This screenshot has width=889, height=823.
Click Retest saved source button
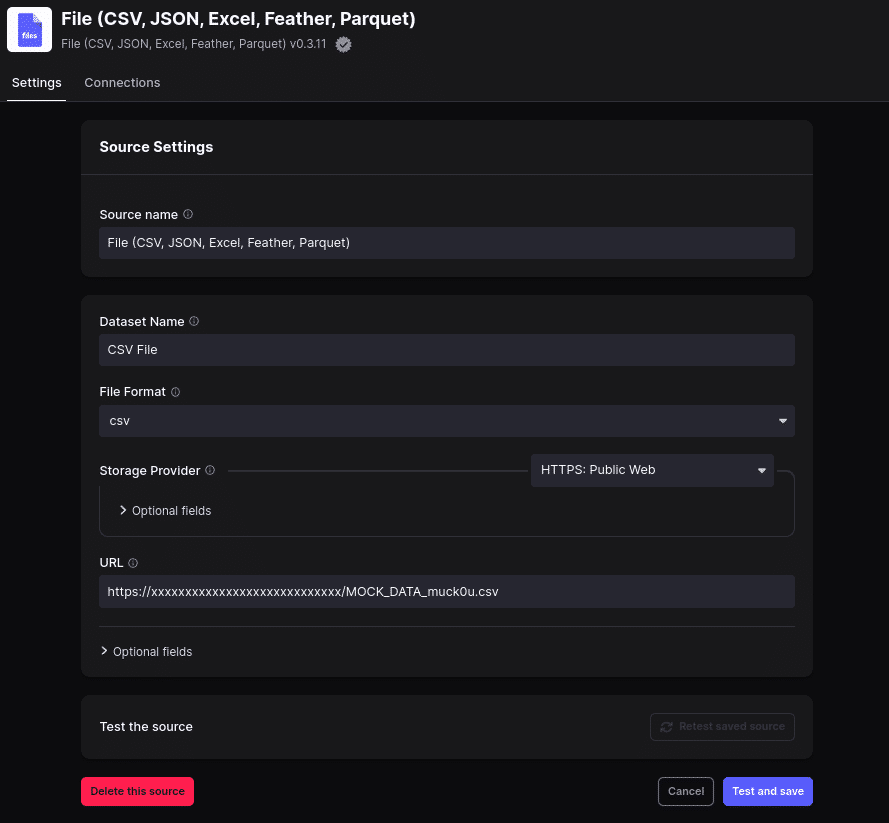click(x=722, y=727)
